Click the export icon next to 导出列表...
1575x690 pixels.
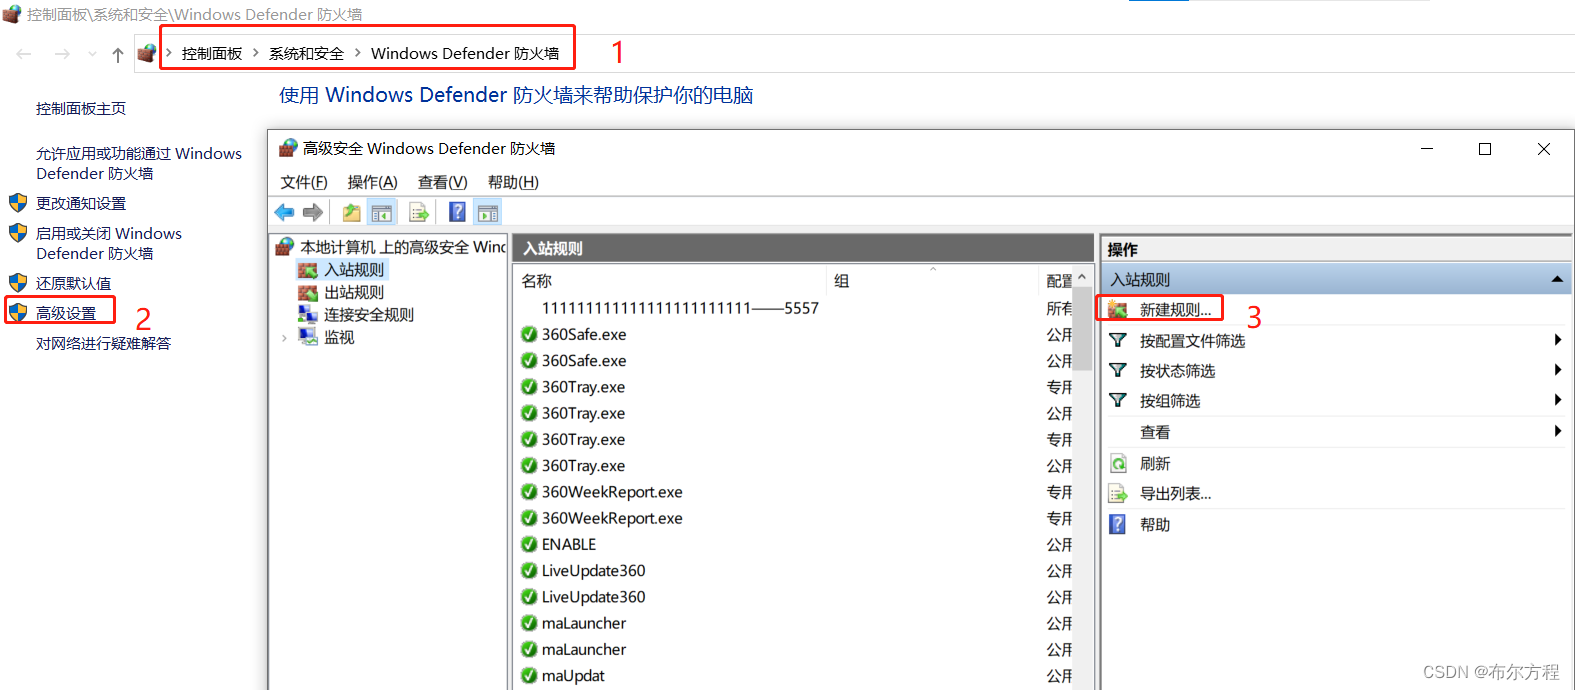pos(1118,494)
